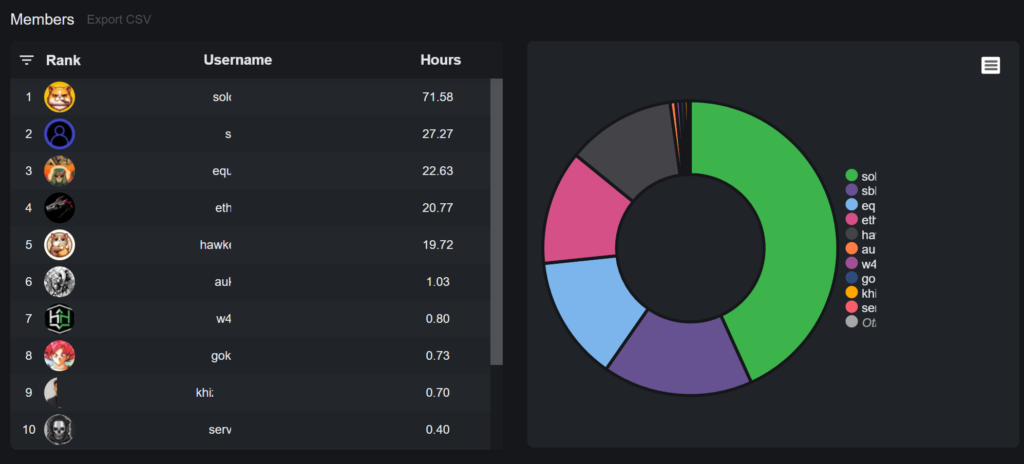This screenshot has width=1024, height=464.
Task: Export the members list as CSV
Action: 119,20
